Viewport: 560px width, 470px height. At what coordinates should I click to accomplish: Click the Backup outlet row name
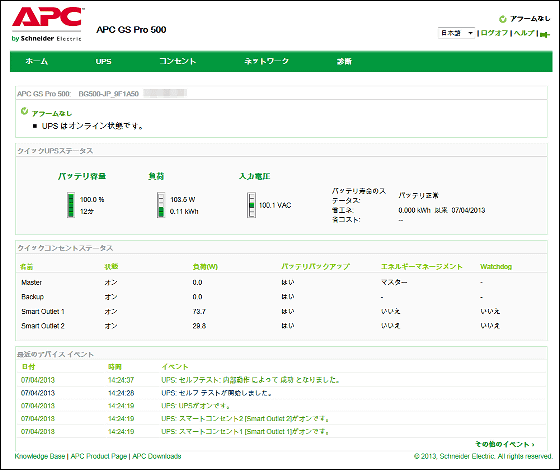click(x=32, y=297)
